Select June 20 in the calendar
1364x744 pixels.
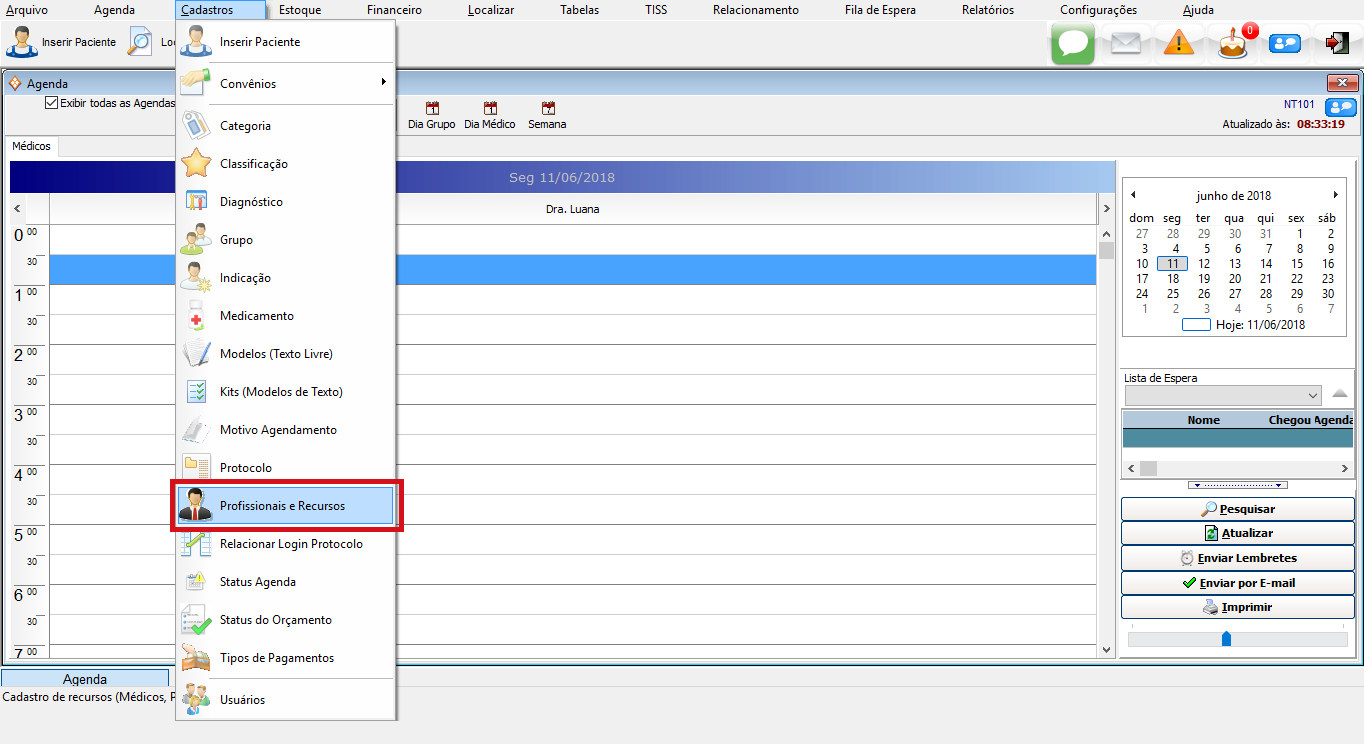click(1235, 279)
